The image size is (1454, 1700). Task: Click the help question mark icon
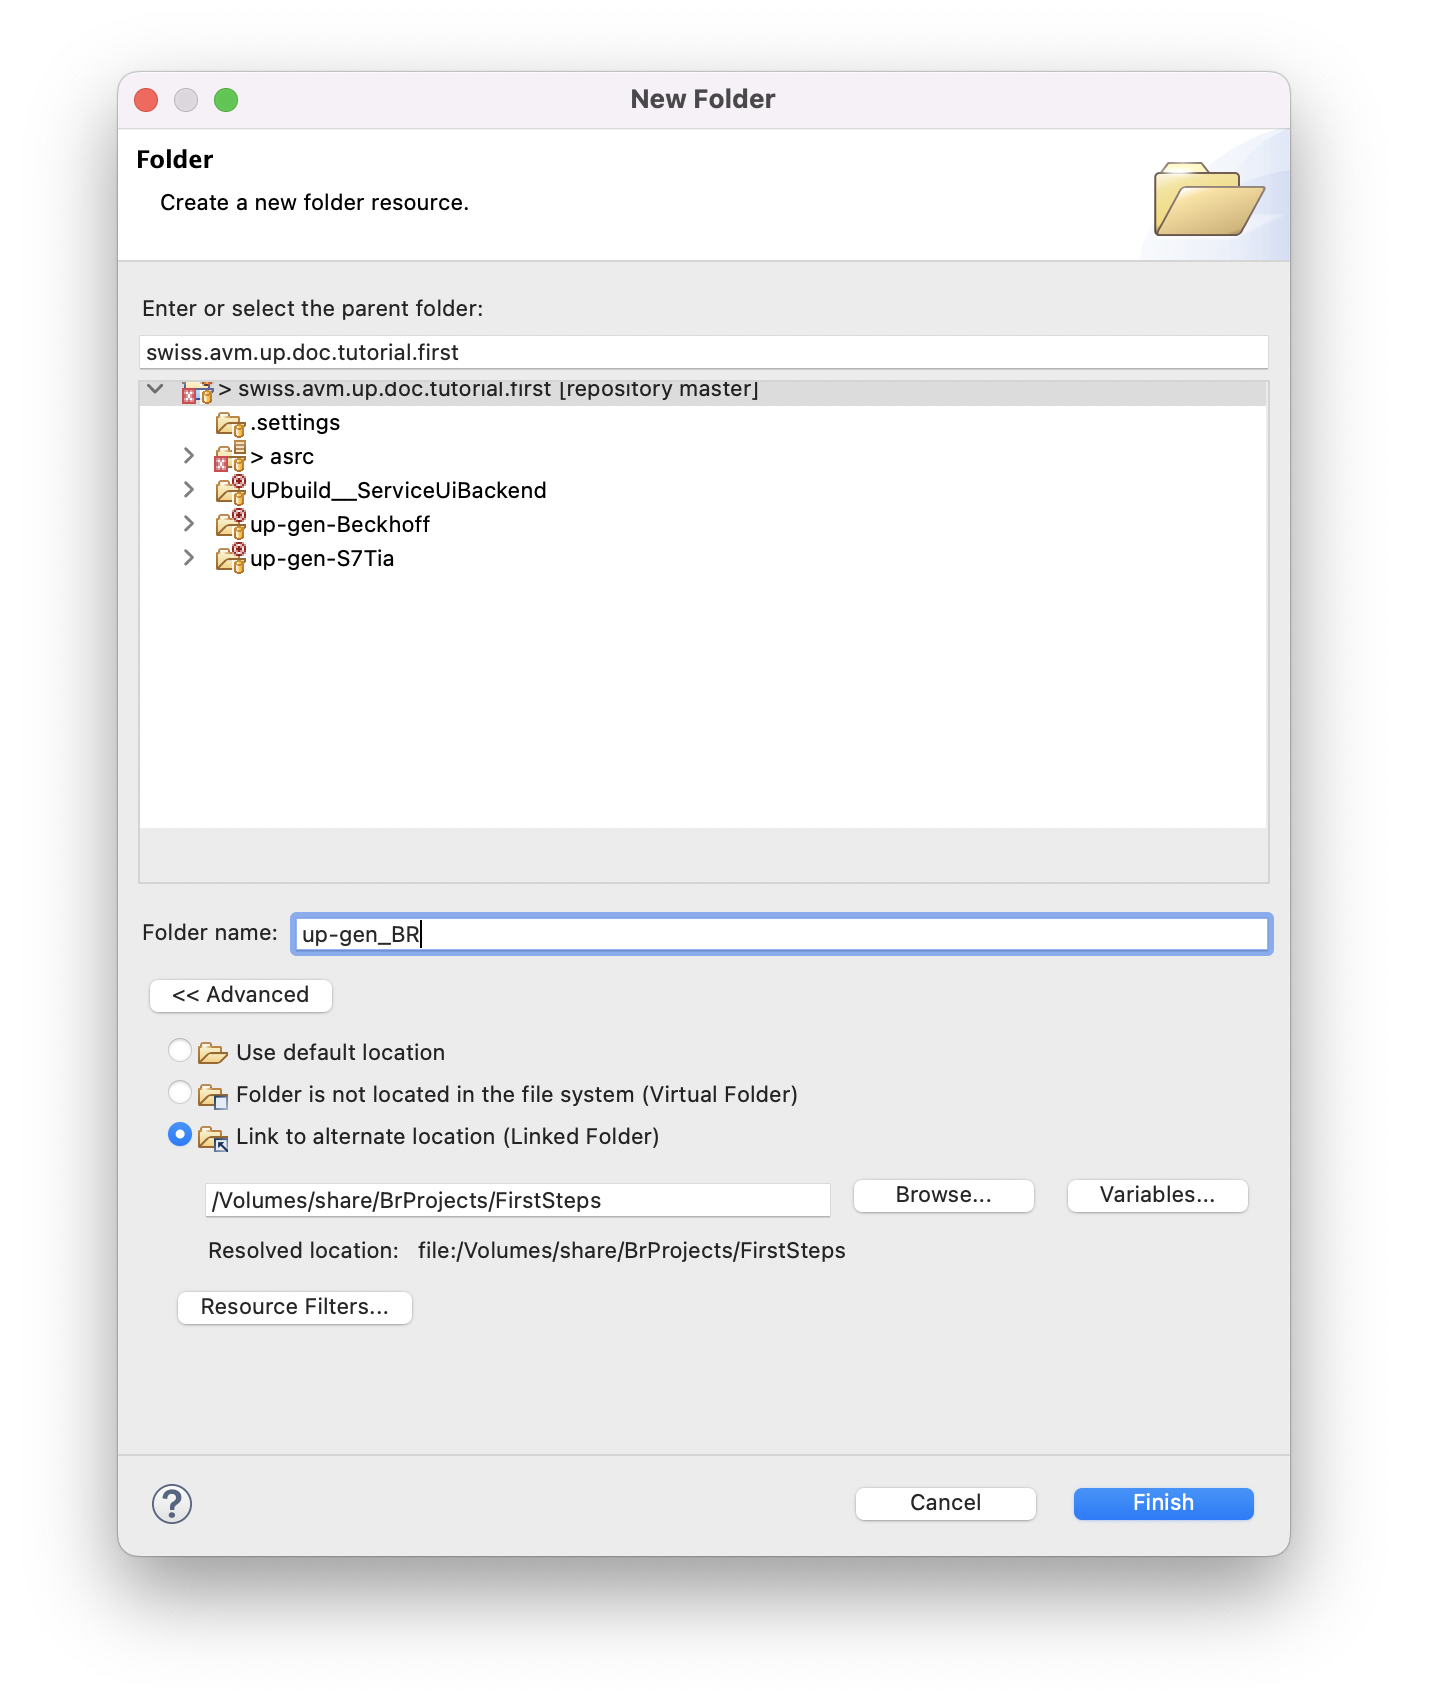pos(172,1503)
